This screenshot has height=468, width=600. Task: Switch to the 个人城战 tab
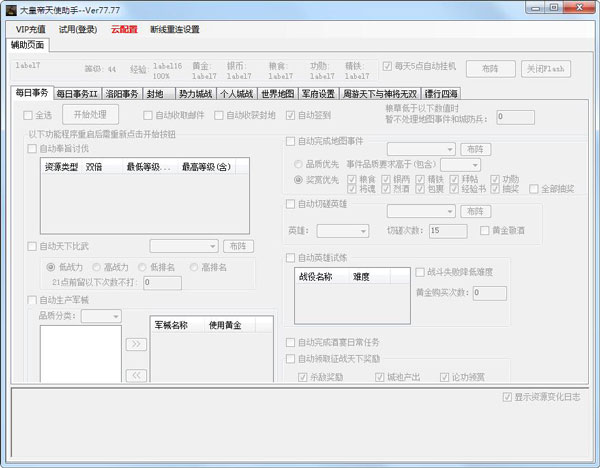tap(237, 94)
